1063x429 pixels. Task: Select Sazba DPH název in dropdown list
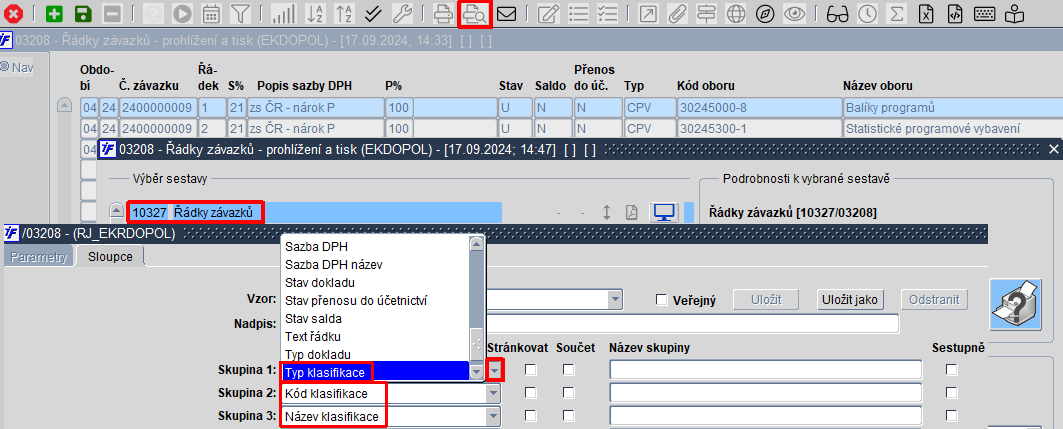coord(375,264)
